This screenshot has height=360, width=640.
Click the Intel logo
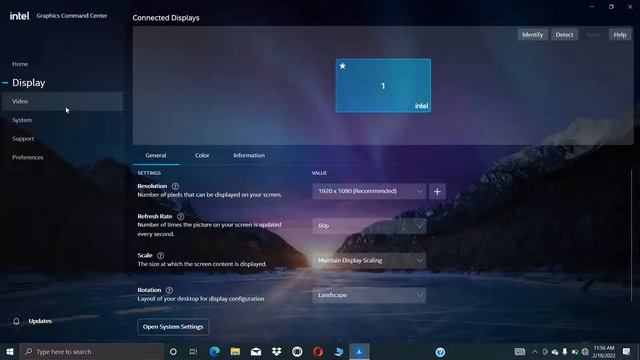(x=19, y=16)
